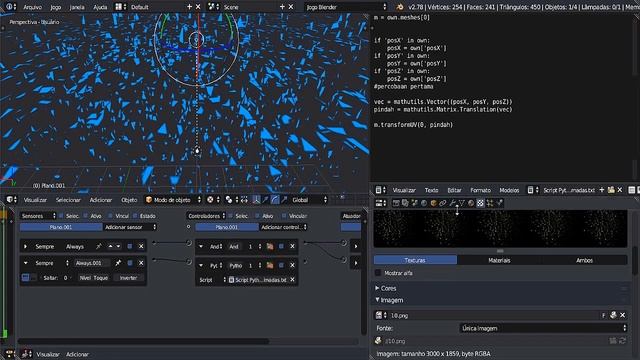Toggle the Nível button on the sensor
This screenshot has height=360, width=640.
(x=85, y=278)
